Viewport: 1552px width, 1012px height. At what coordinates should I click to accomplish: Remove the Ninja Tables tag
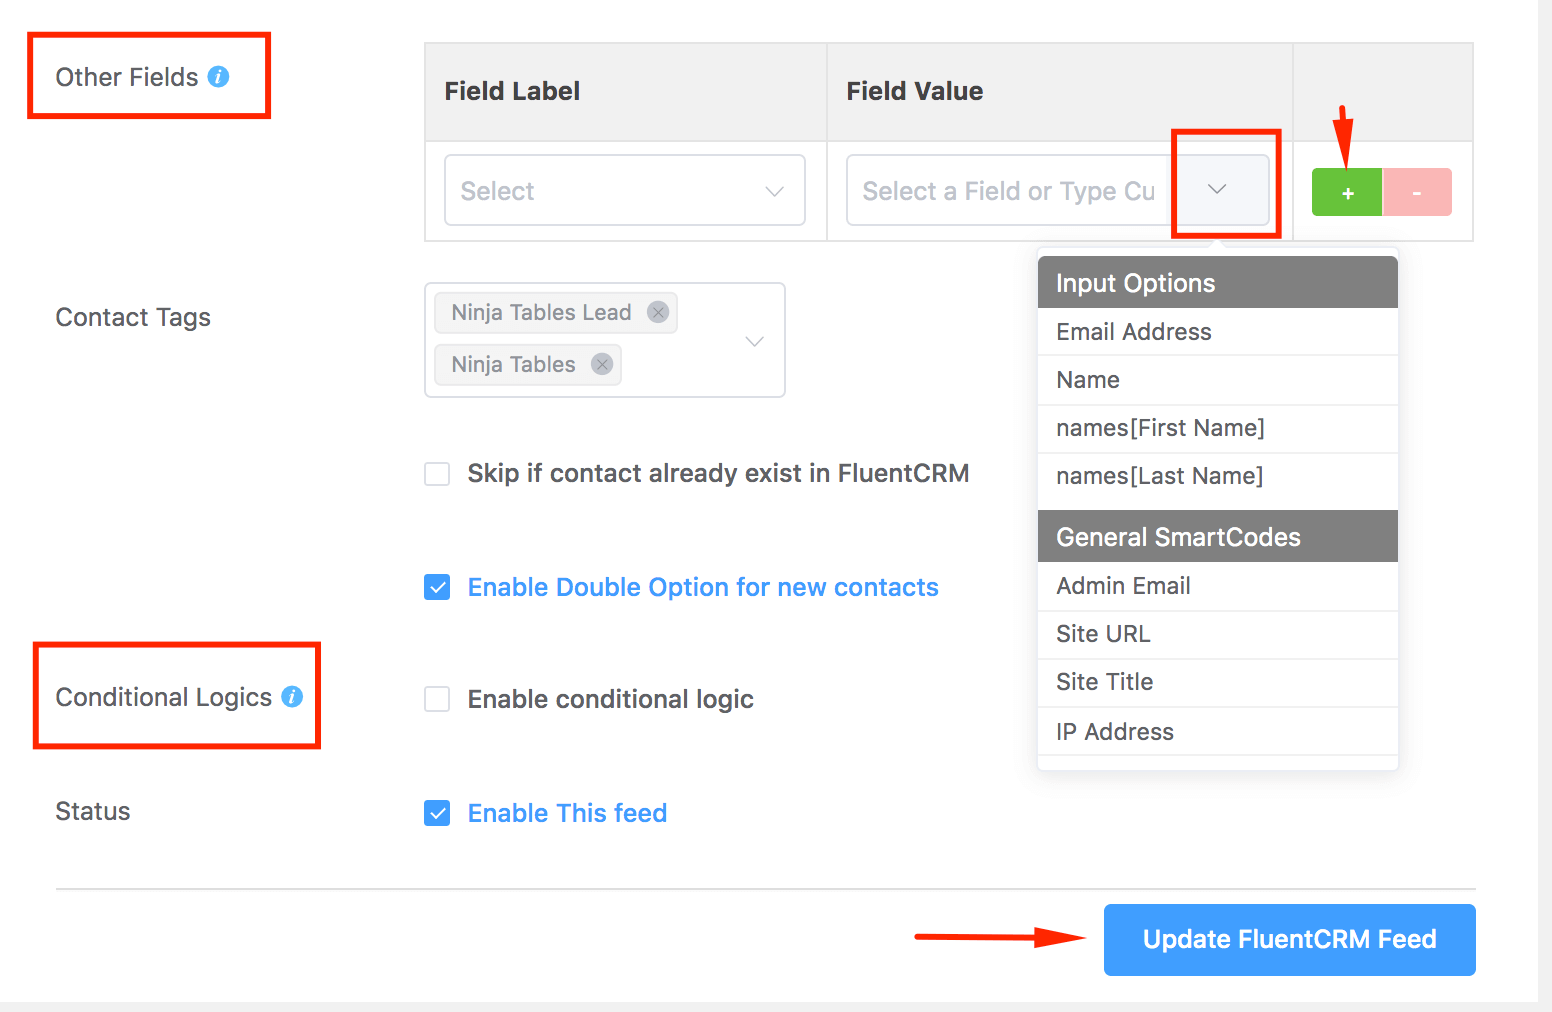(601, 364)
